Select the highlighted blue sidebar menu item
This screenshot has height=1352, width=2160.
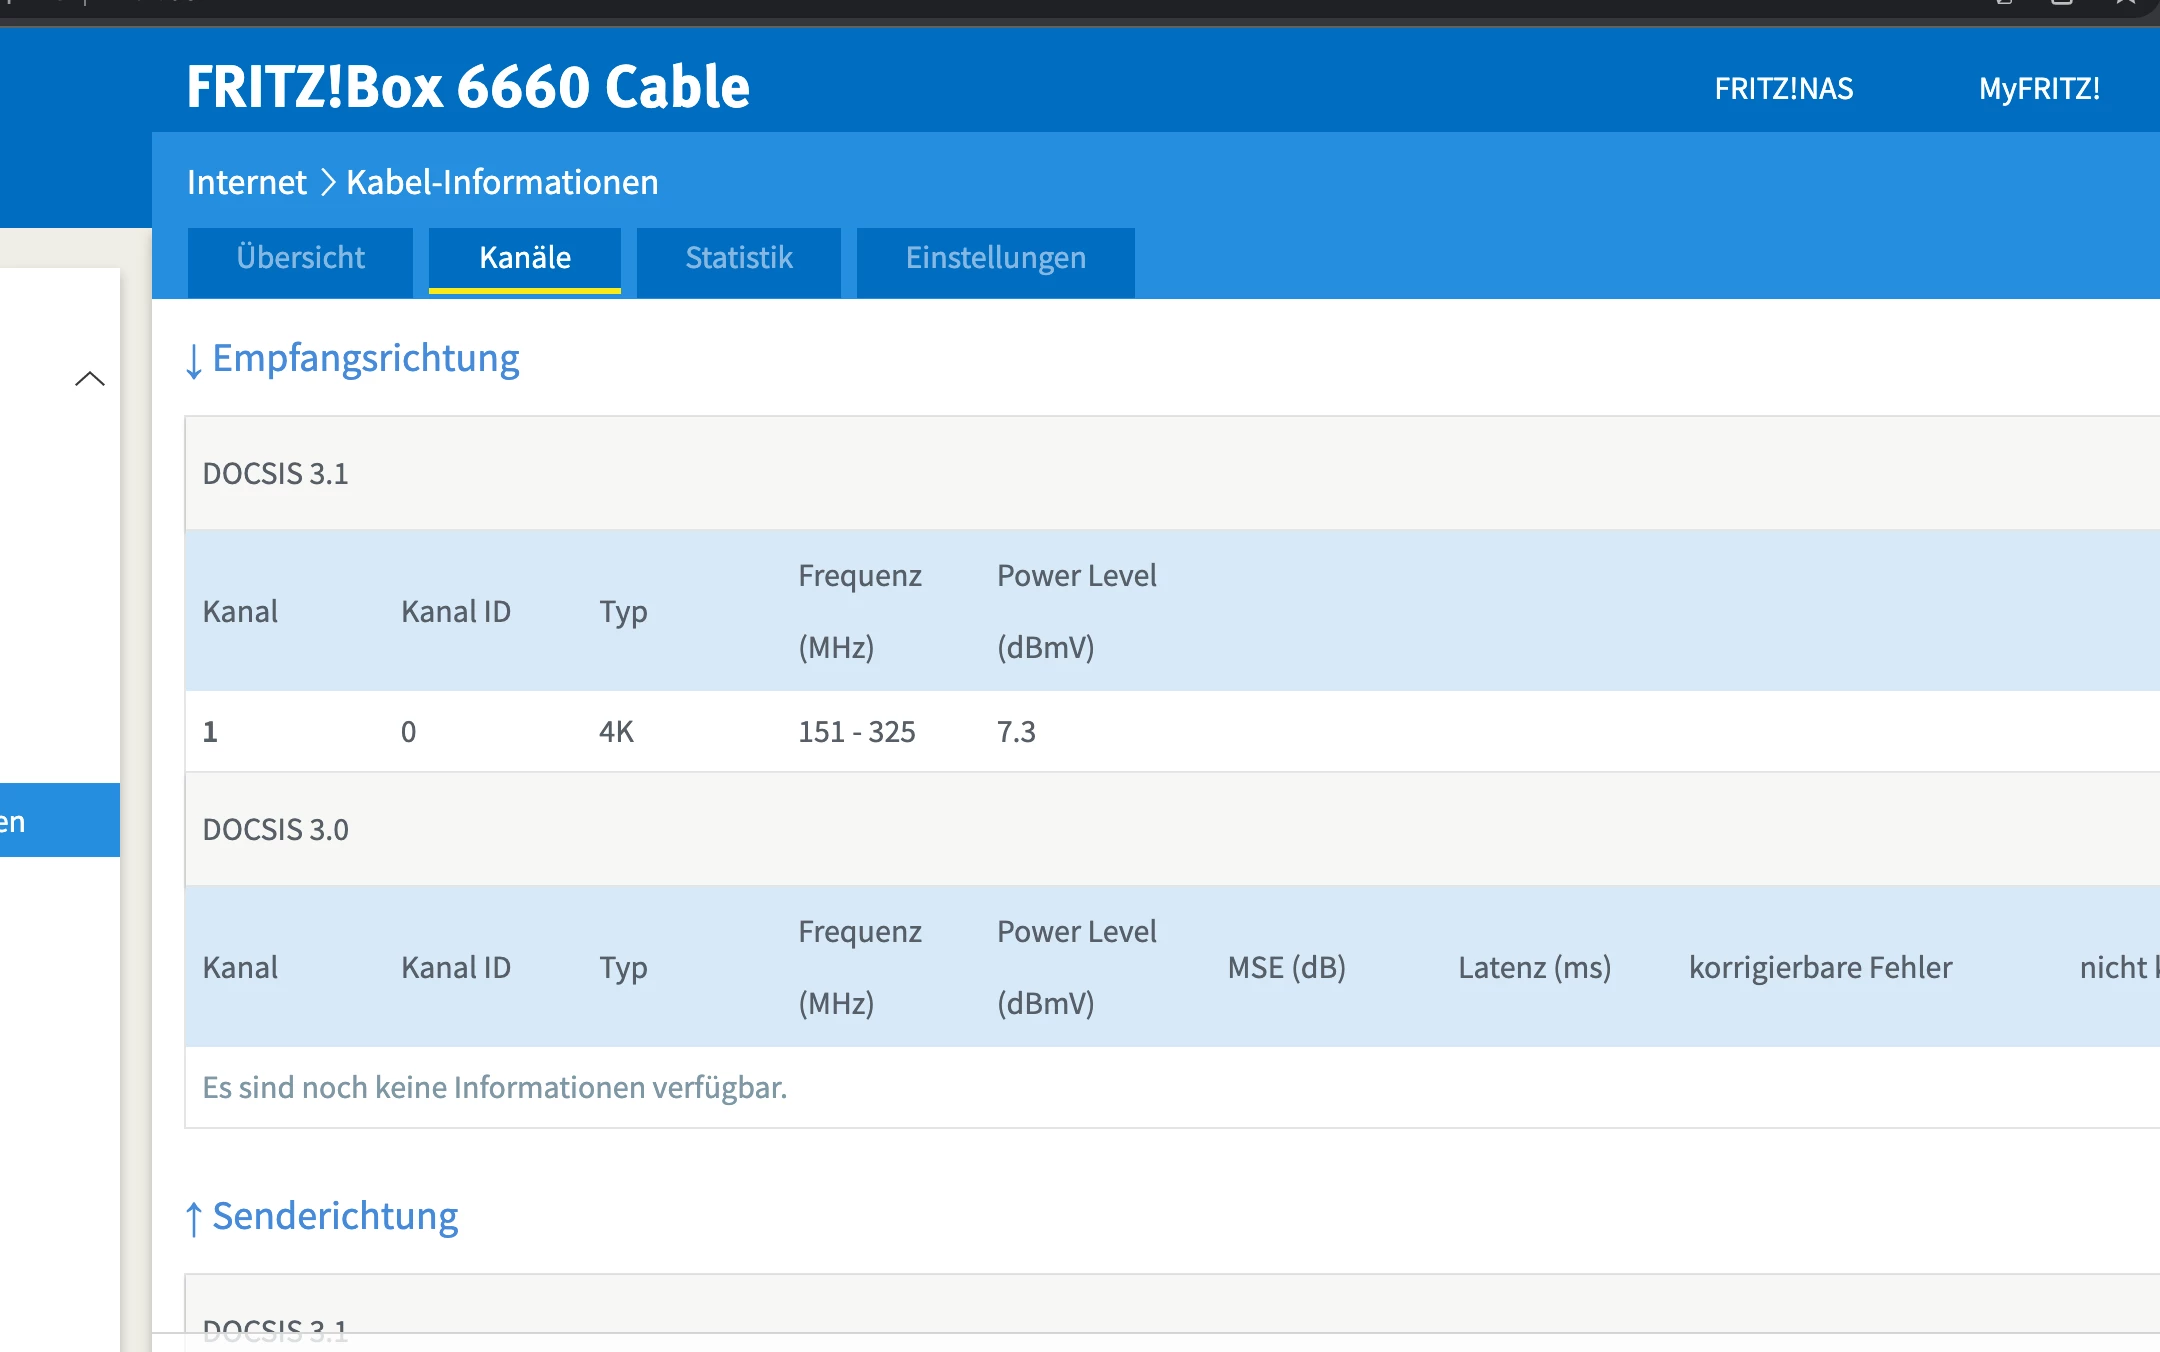(x=58, y=820)
